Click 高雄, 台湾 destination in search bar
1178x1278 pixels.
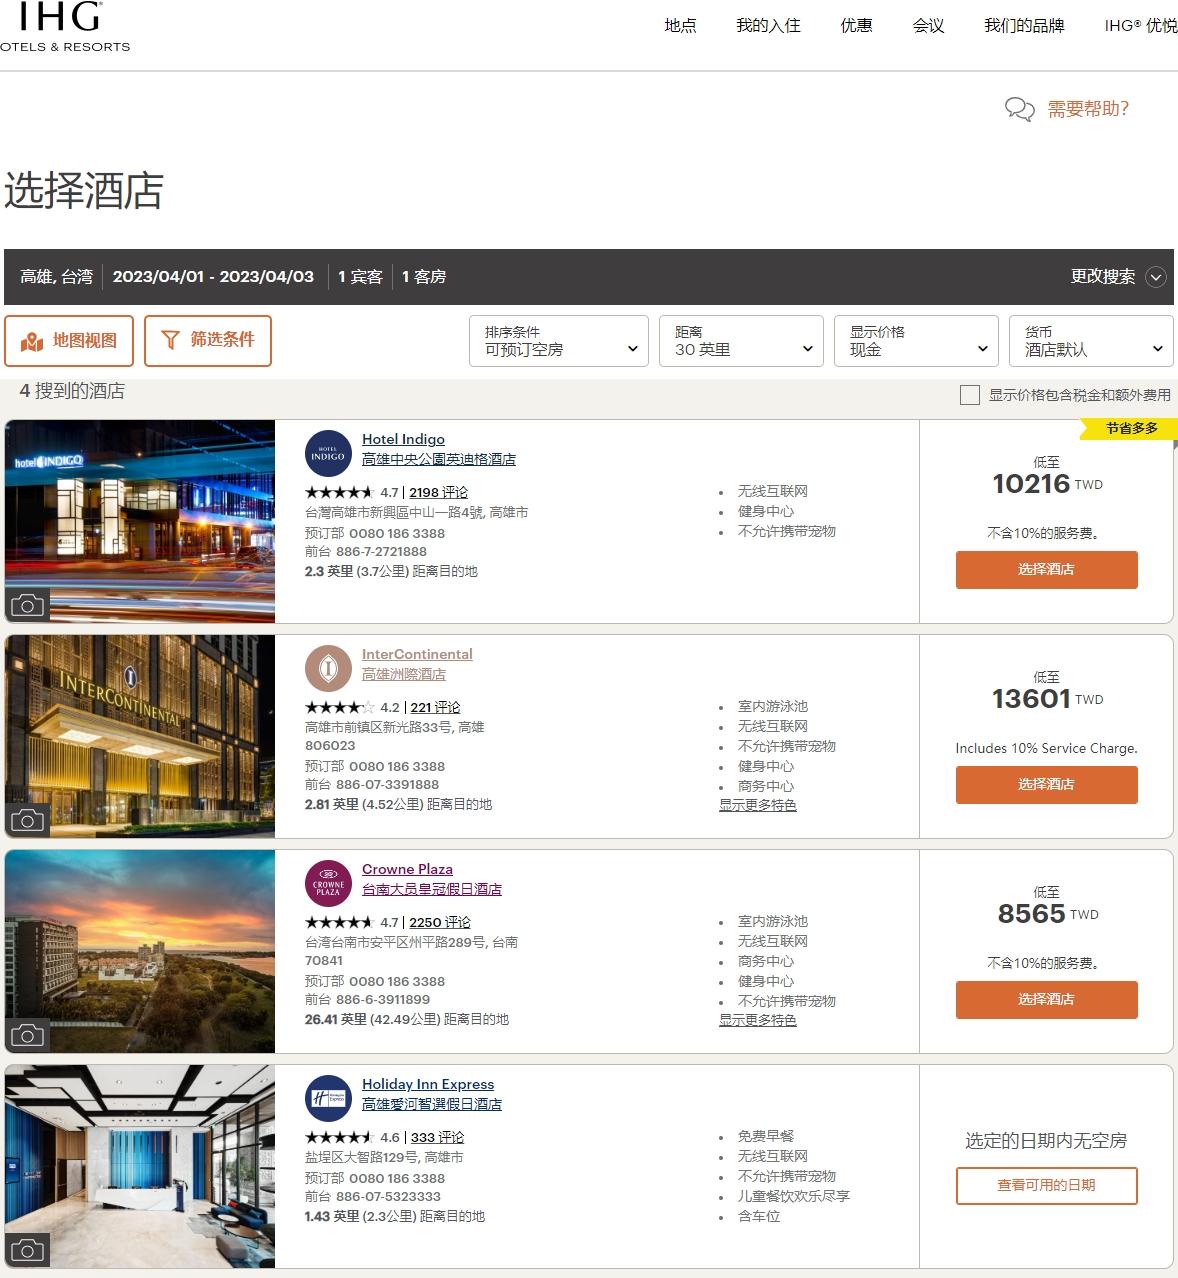click(56, 277)
